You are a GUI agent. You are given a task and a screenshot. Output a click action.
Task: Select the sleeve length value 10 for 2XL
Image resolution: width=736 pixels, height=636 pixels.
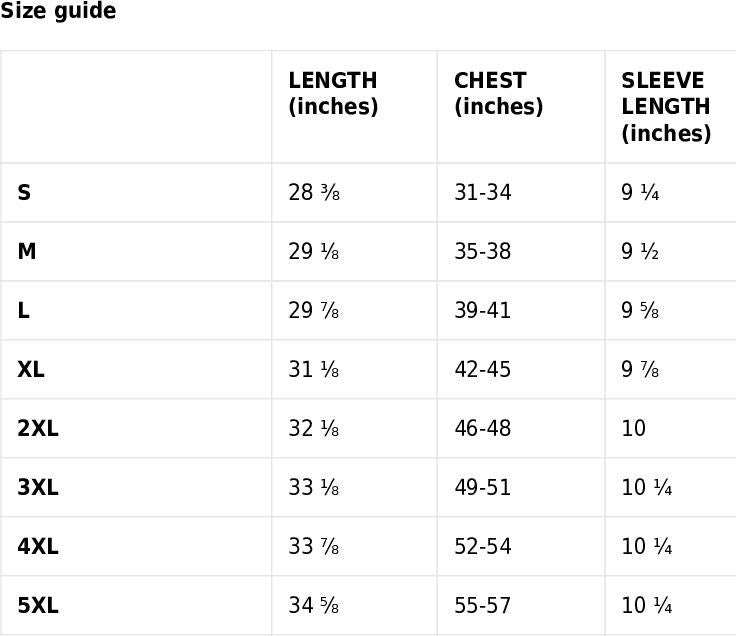(634, 429)
